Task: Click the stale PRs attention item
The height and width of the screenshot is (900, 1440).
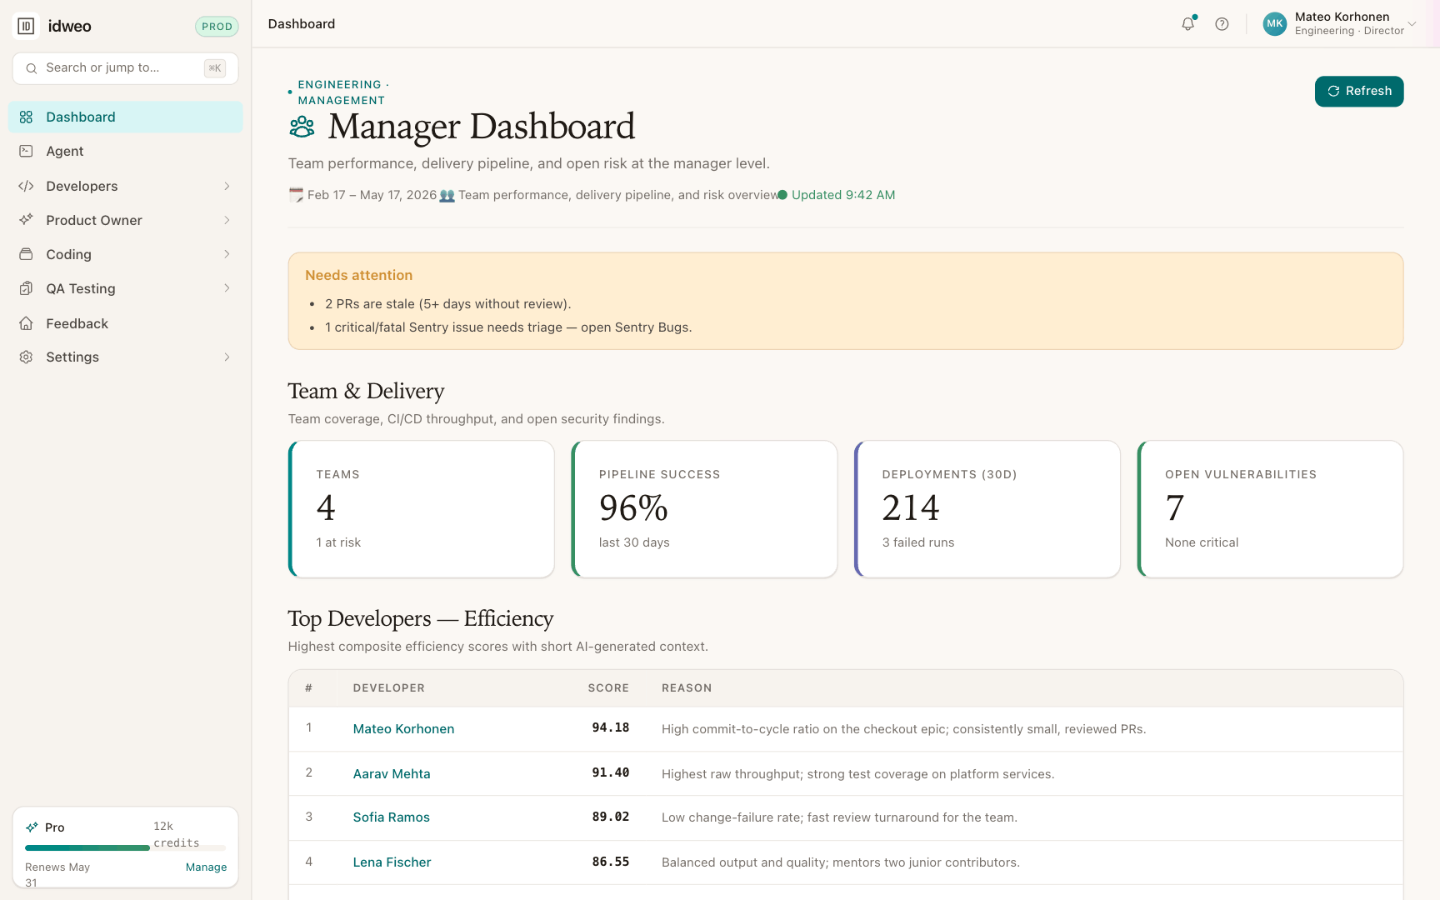Action: tap(448, 304)
